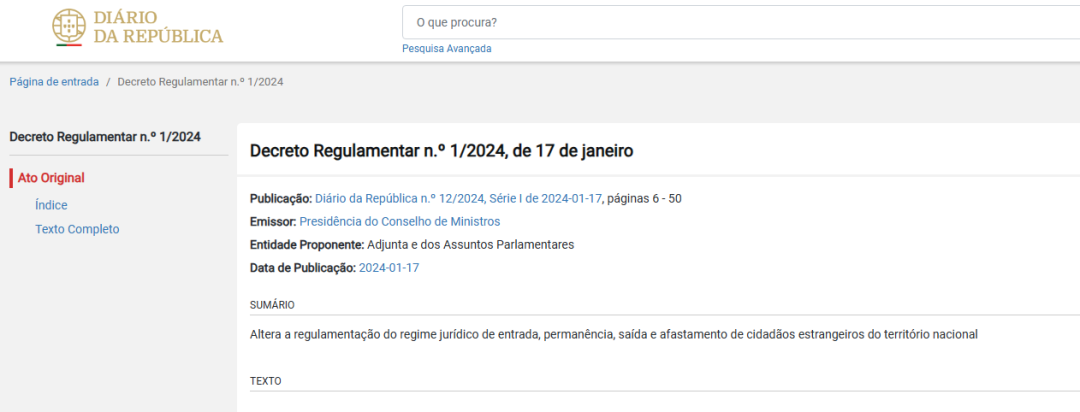Focus the 'O que procura?' search field
Viewport: 1080px width, 412px height.
[x=740, y=22]
